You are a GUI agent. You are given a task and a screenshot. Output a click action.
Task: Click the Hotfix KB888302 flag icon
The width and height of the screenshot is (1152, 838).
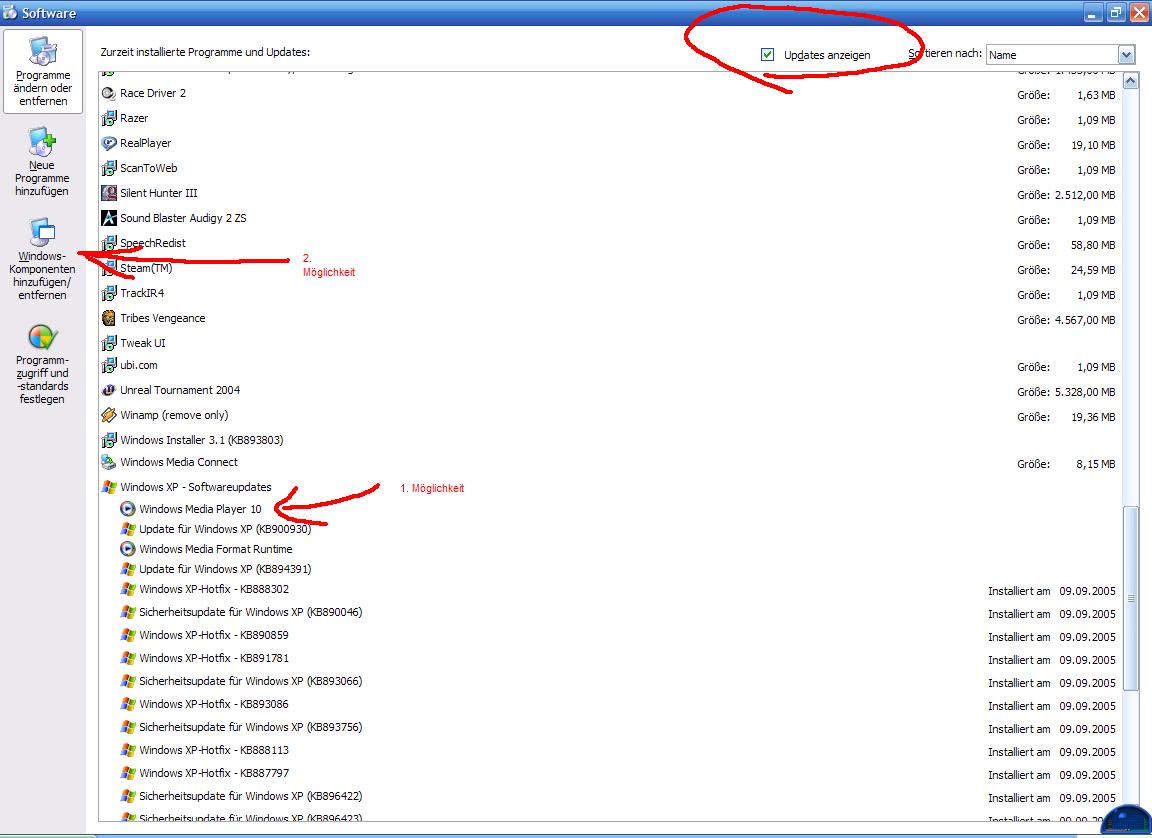point(128,589)
